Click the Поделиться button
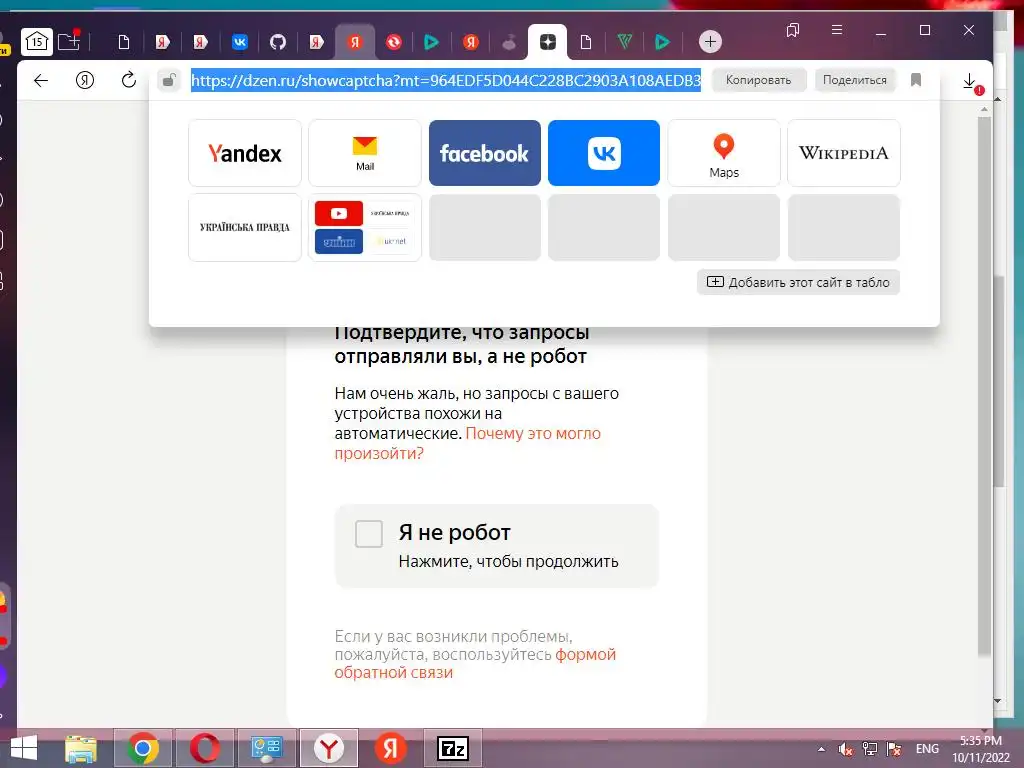Viewport: 1024px width, 768px height. 855,80
